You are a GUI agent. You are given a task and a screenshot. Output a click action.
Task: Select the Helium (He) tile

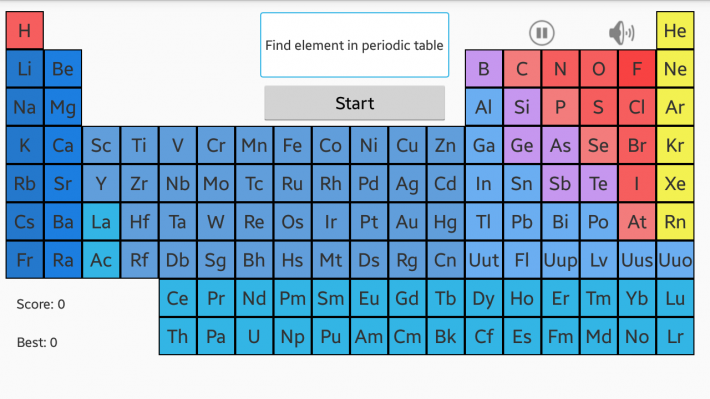click(675, 30)
